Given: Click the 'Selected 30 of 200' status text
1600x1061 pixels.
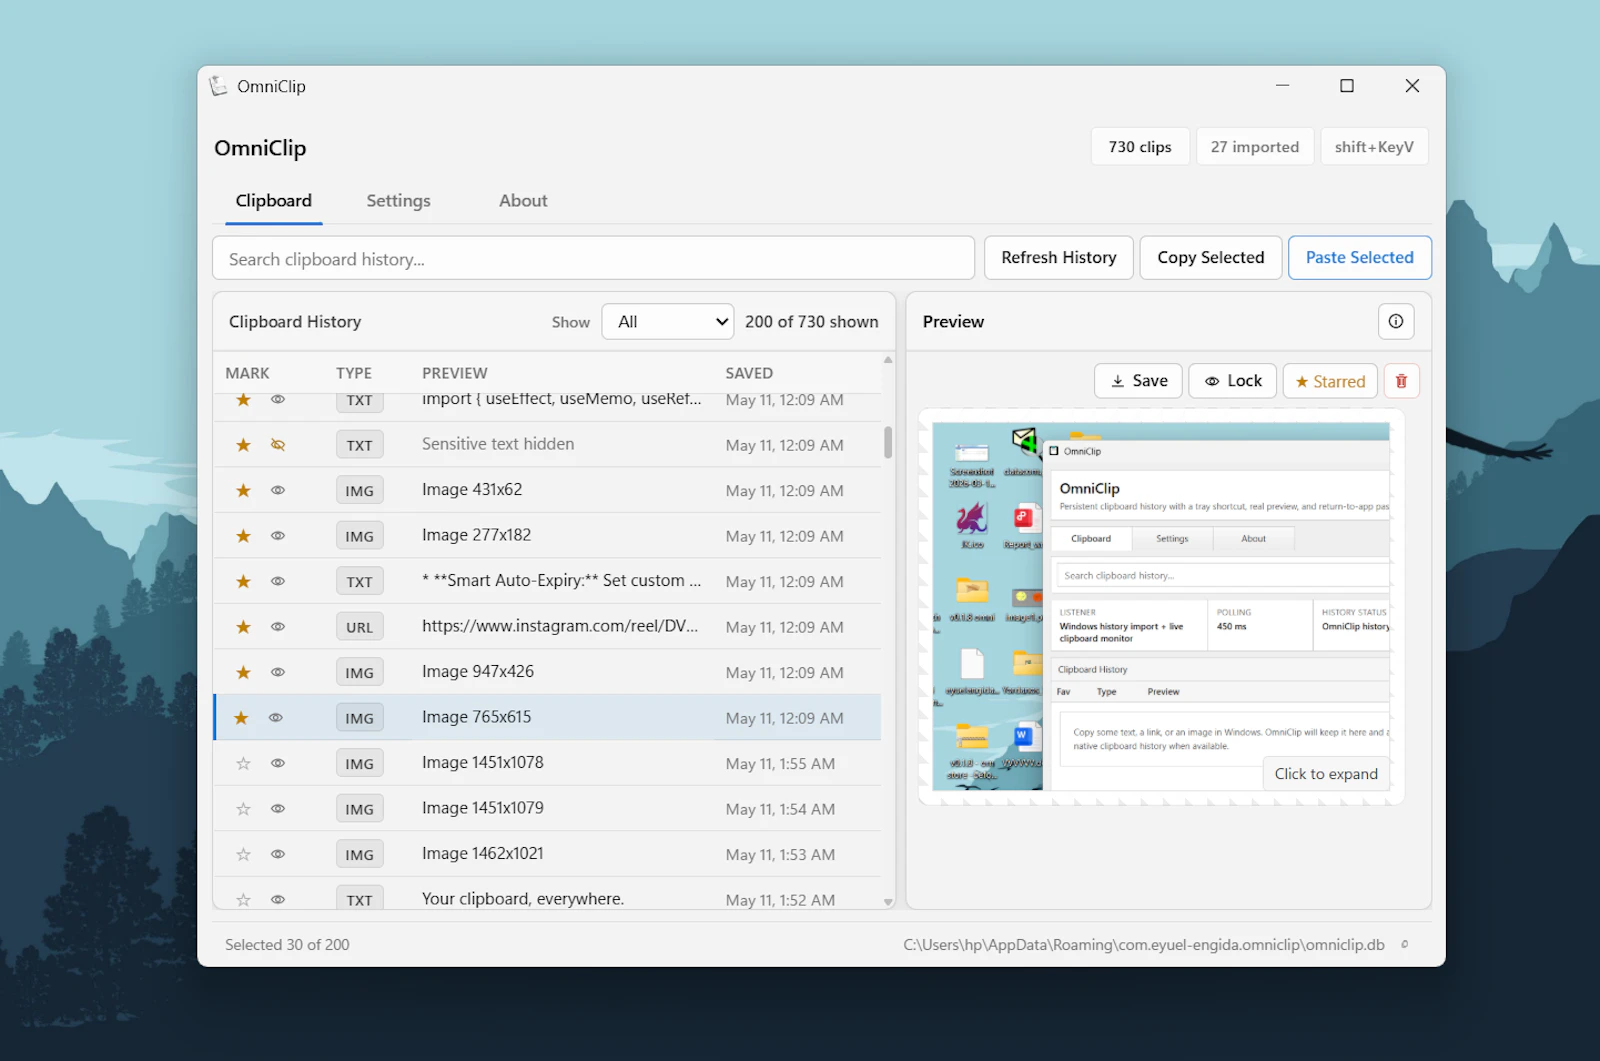Looking at the screenshot, I should tap(287, 944).
